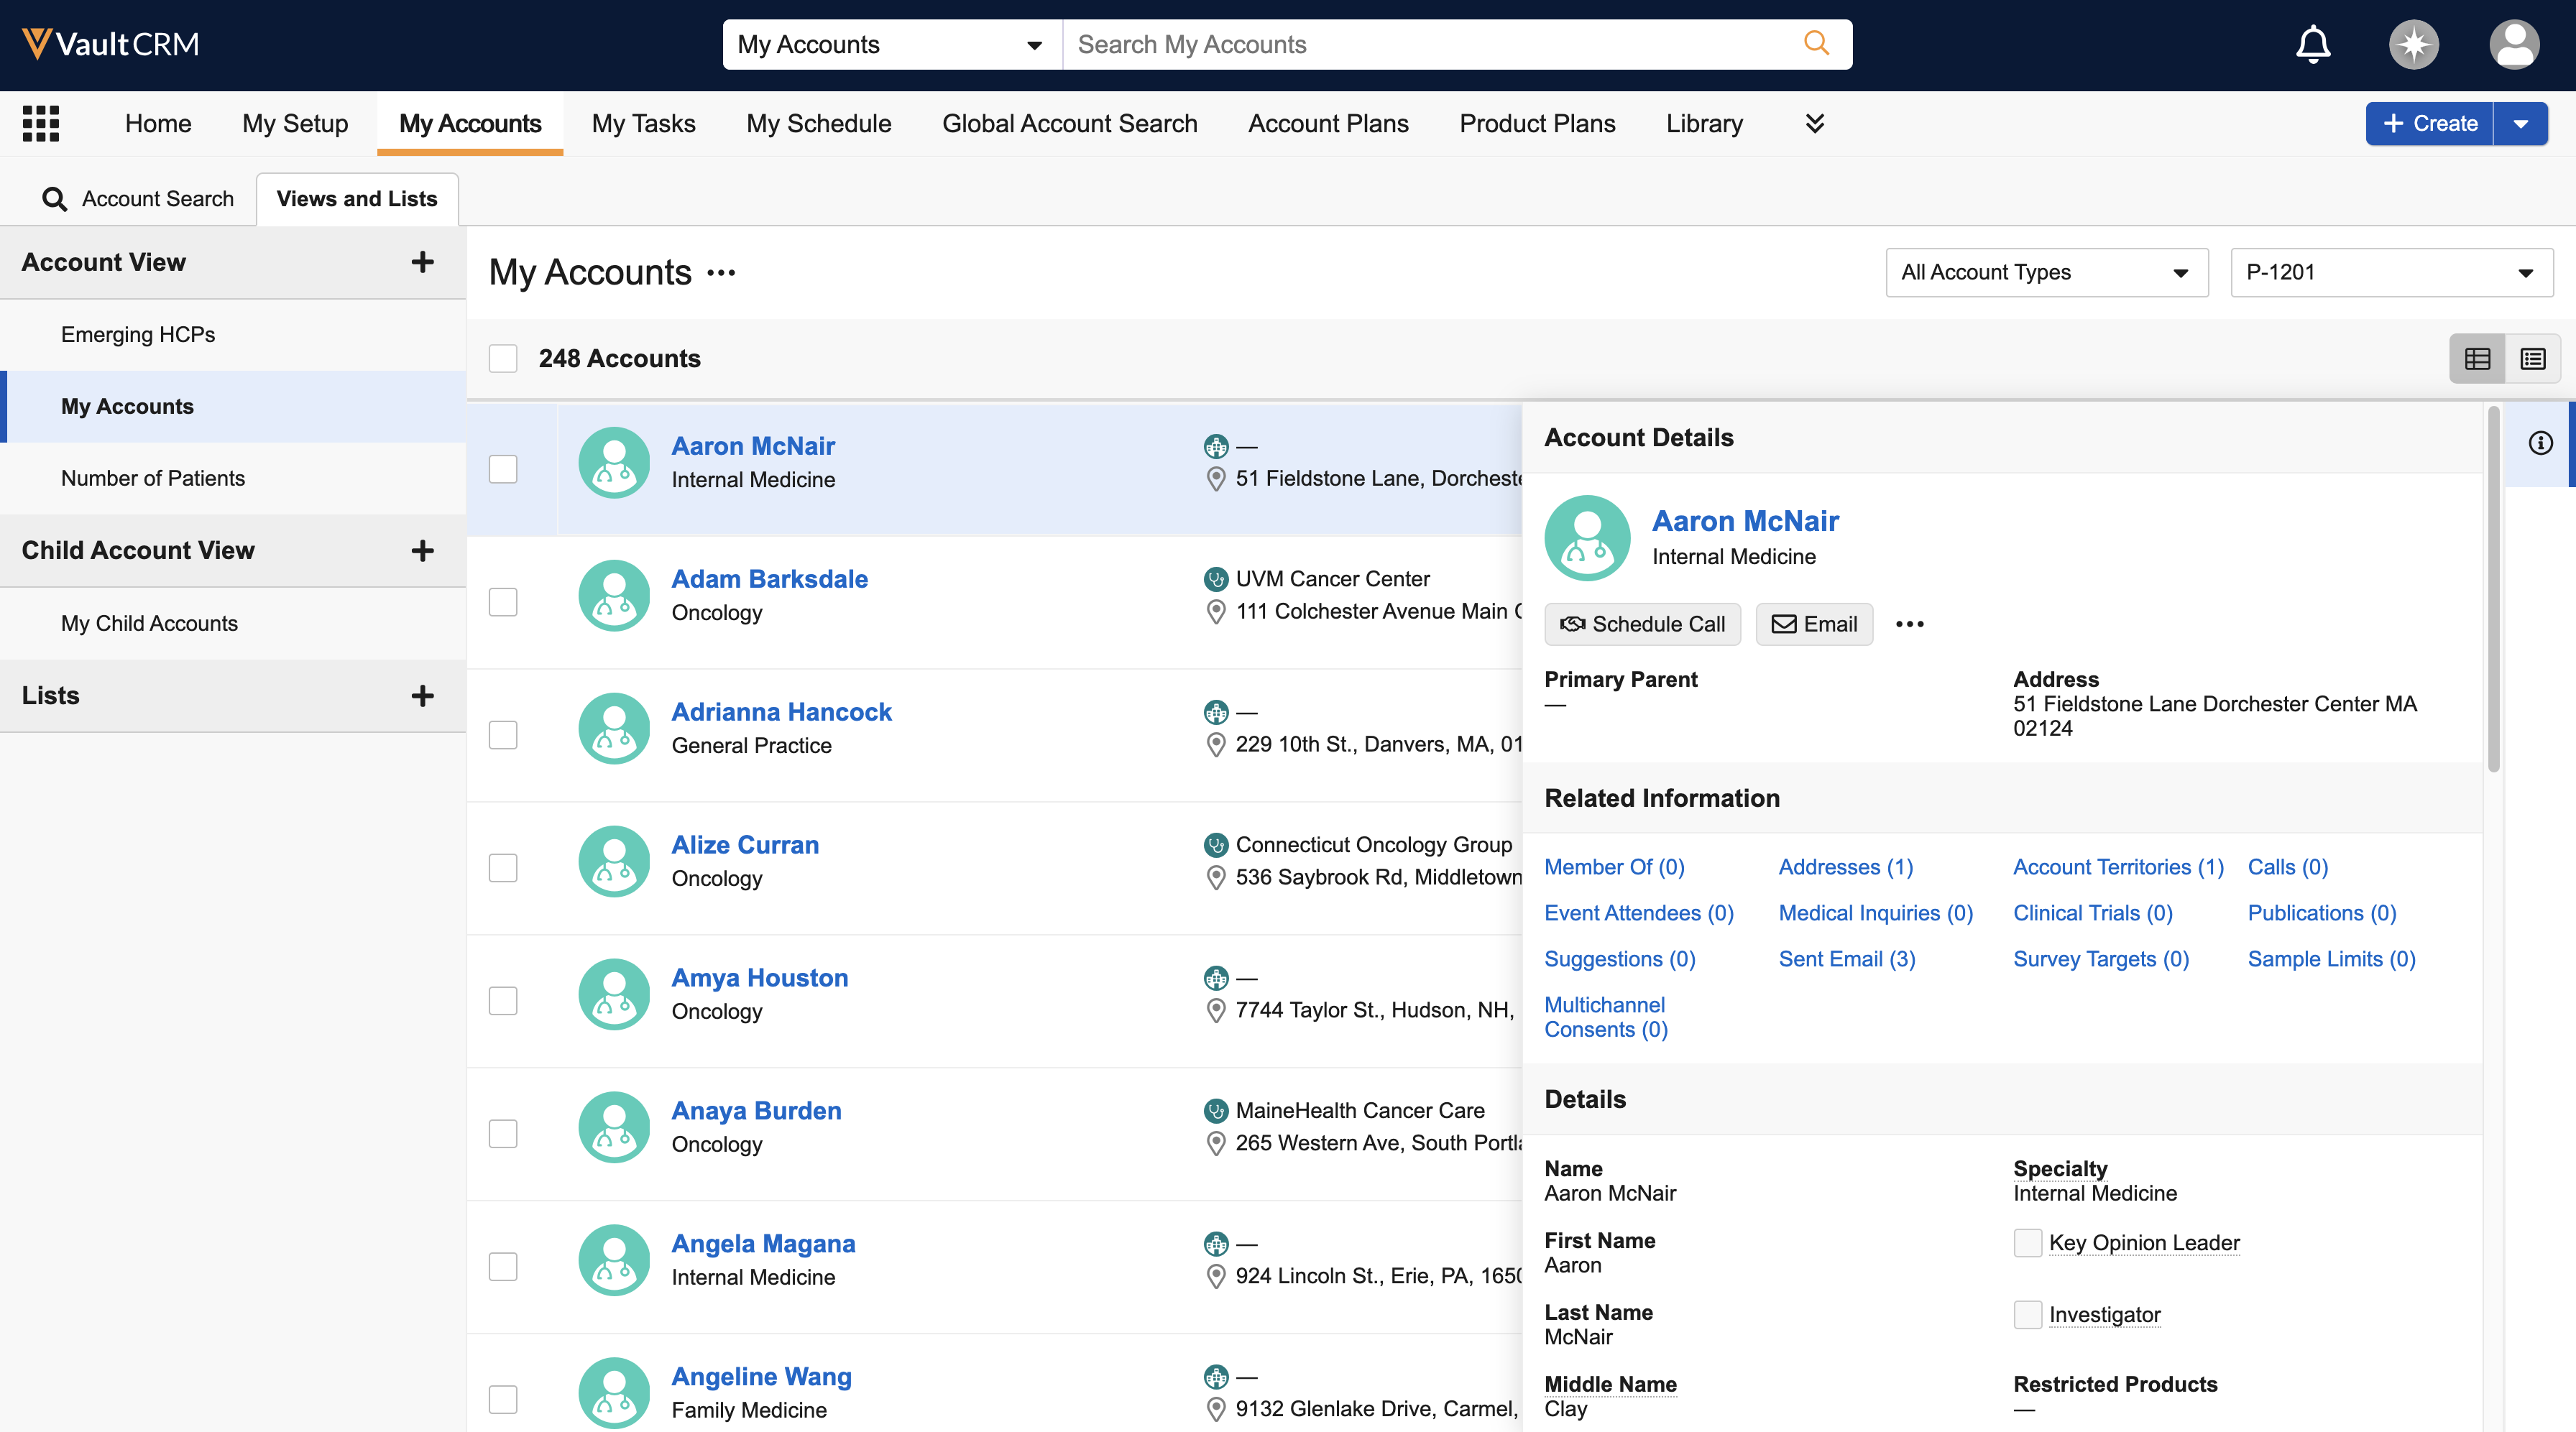Switch to list layout view

(x=2532, y=359)
